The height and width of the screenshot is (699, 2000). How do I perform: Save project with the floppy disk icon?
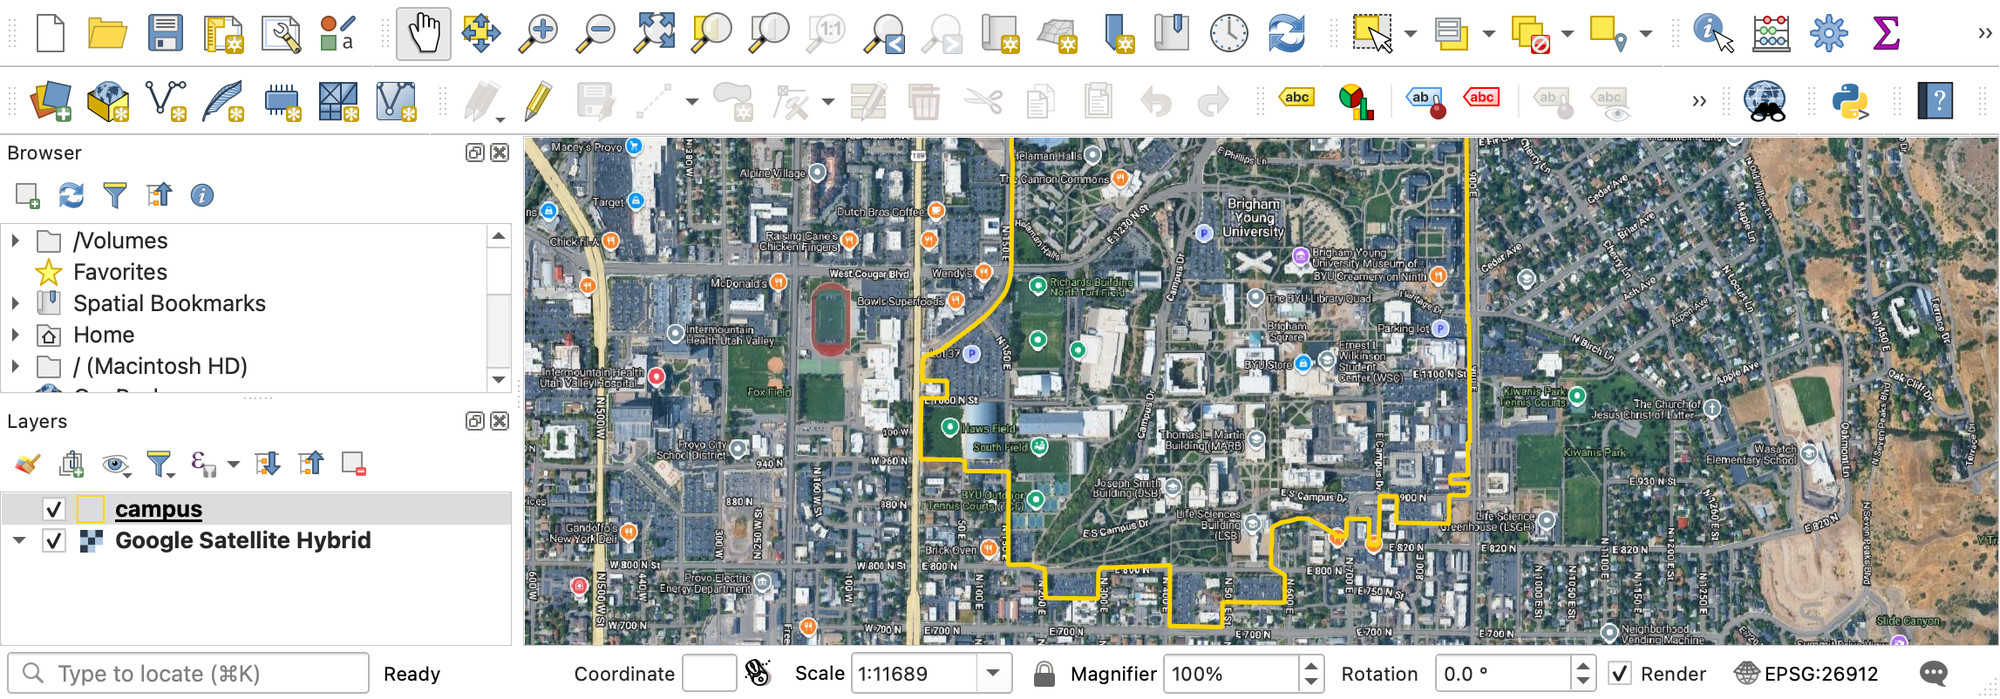pos(165,33)
